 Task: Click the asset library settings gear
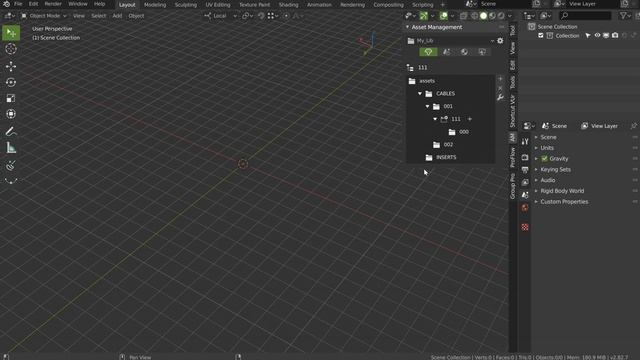[500, 41]
